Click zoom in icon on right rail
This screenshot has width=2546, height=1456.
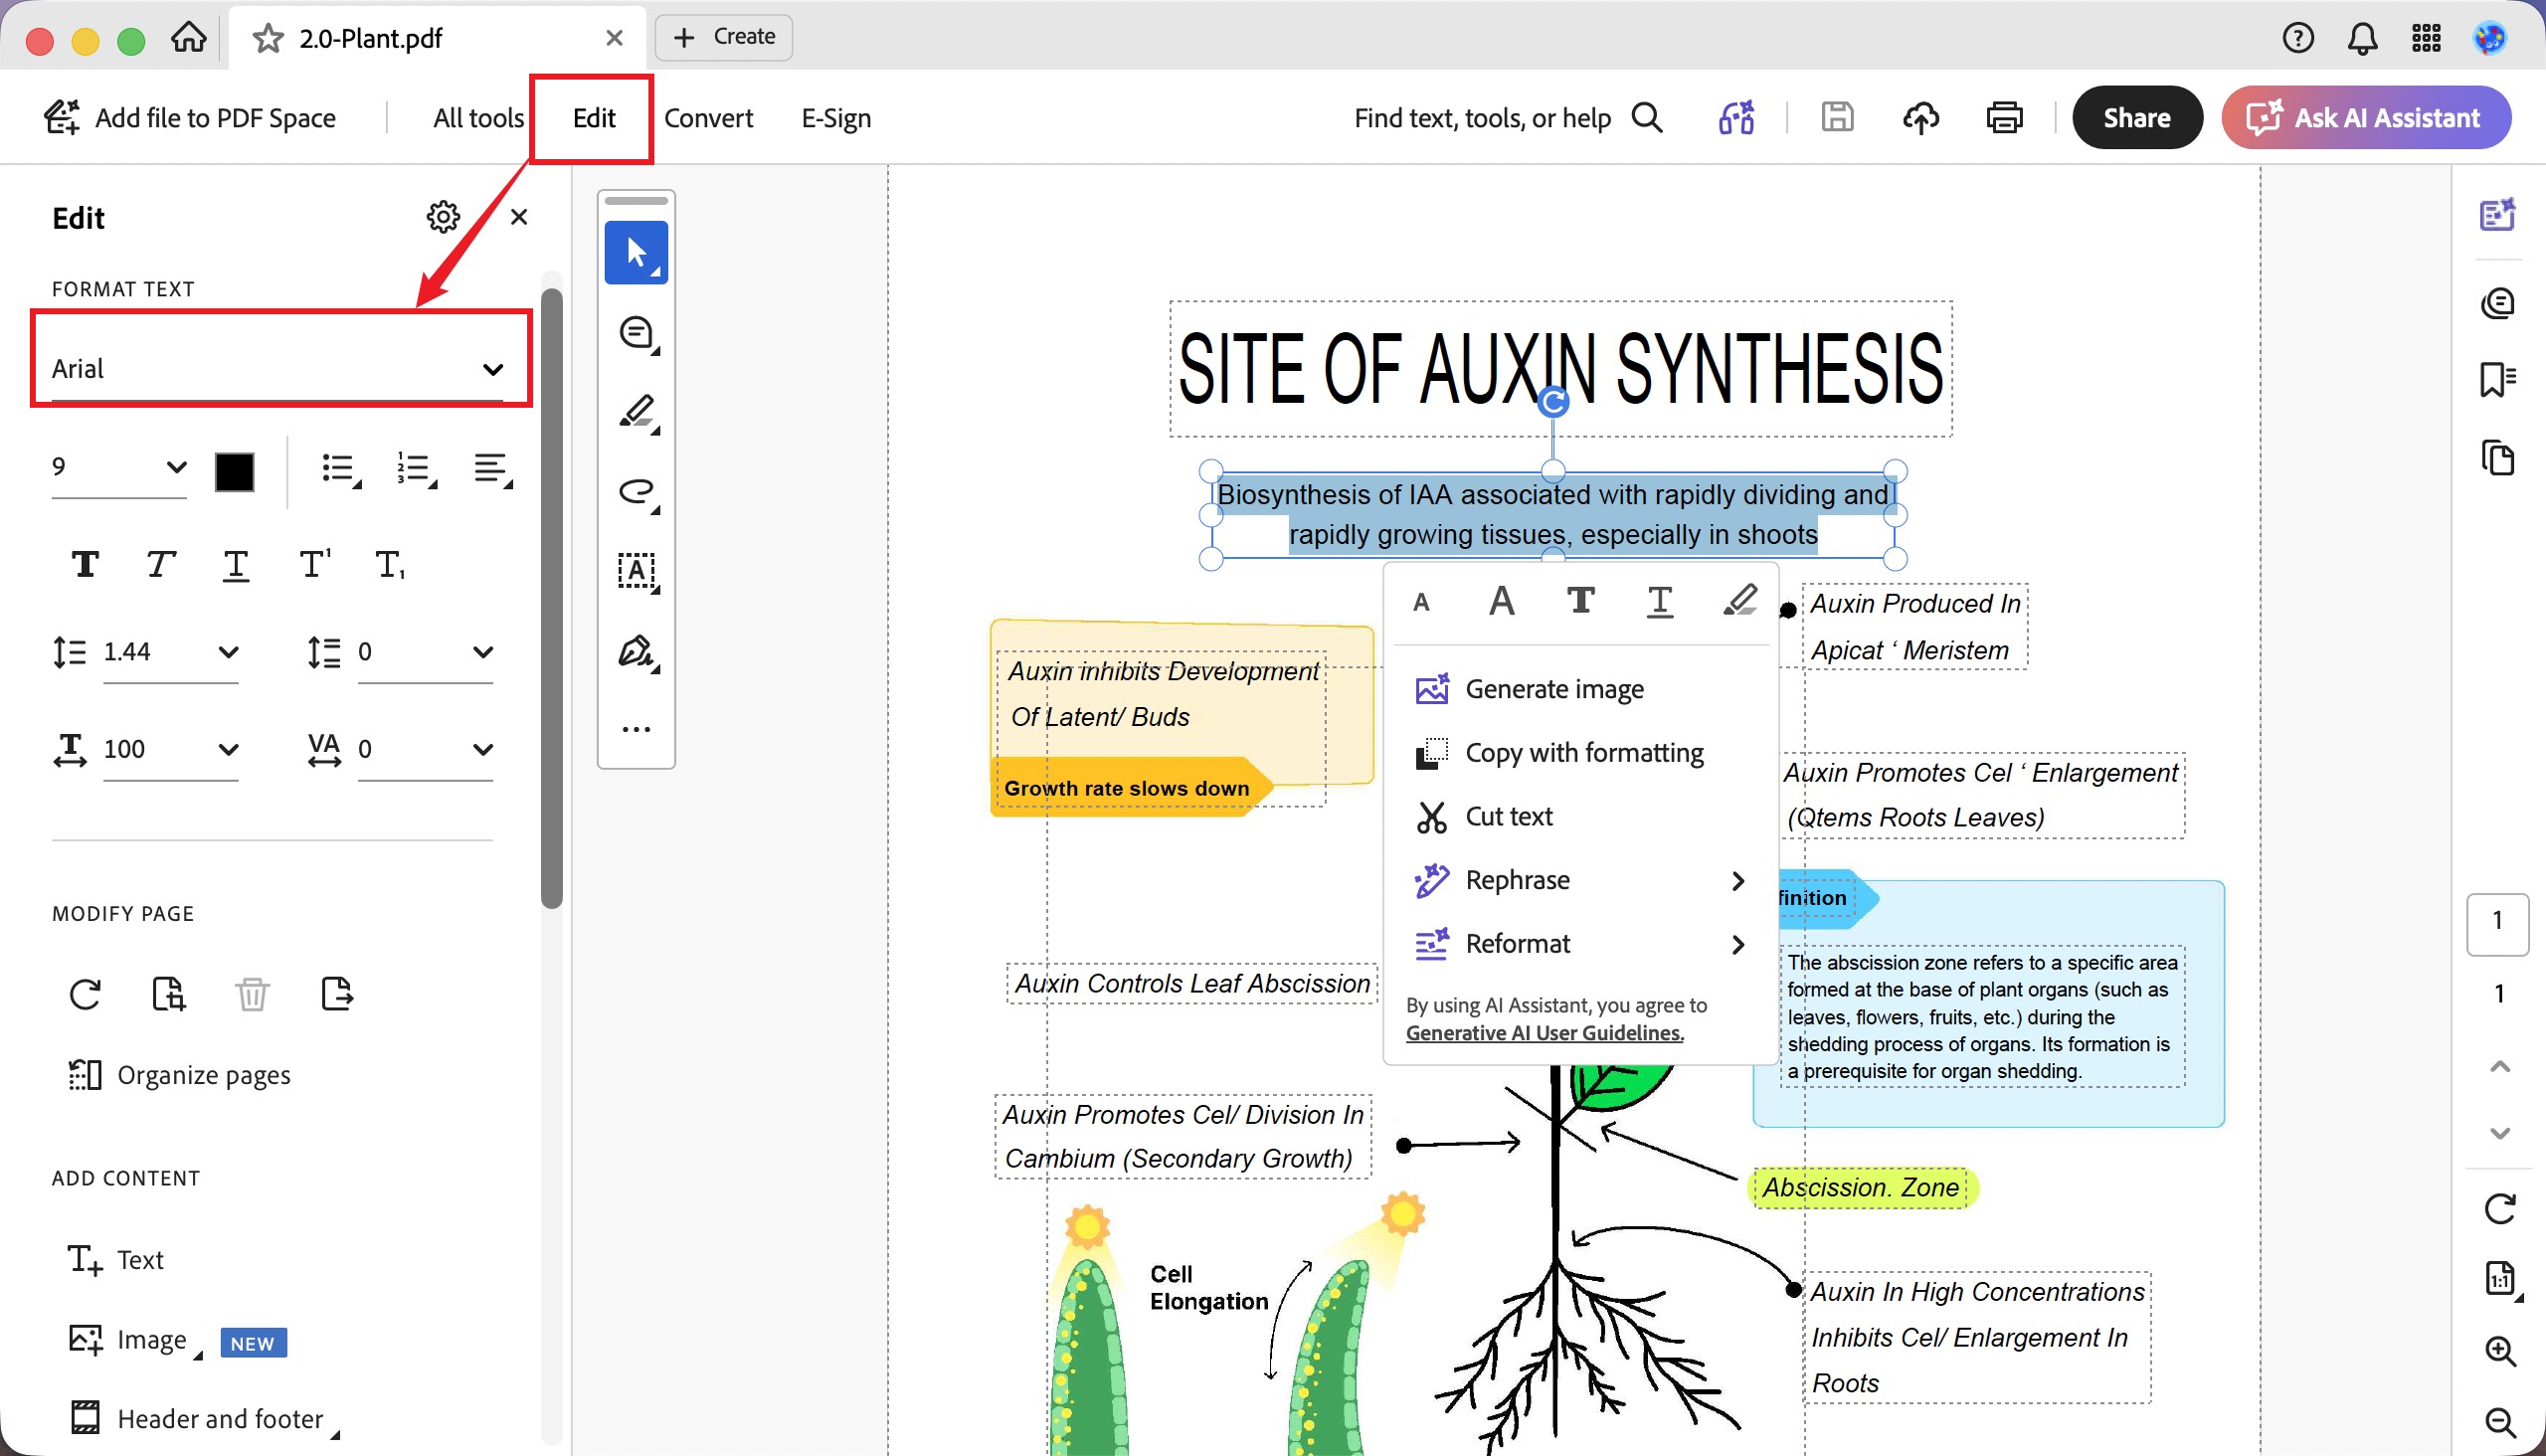click(2500, 1351)
